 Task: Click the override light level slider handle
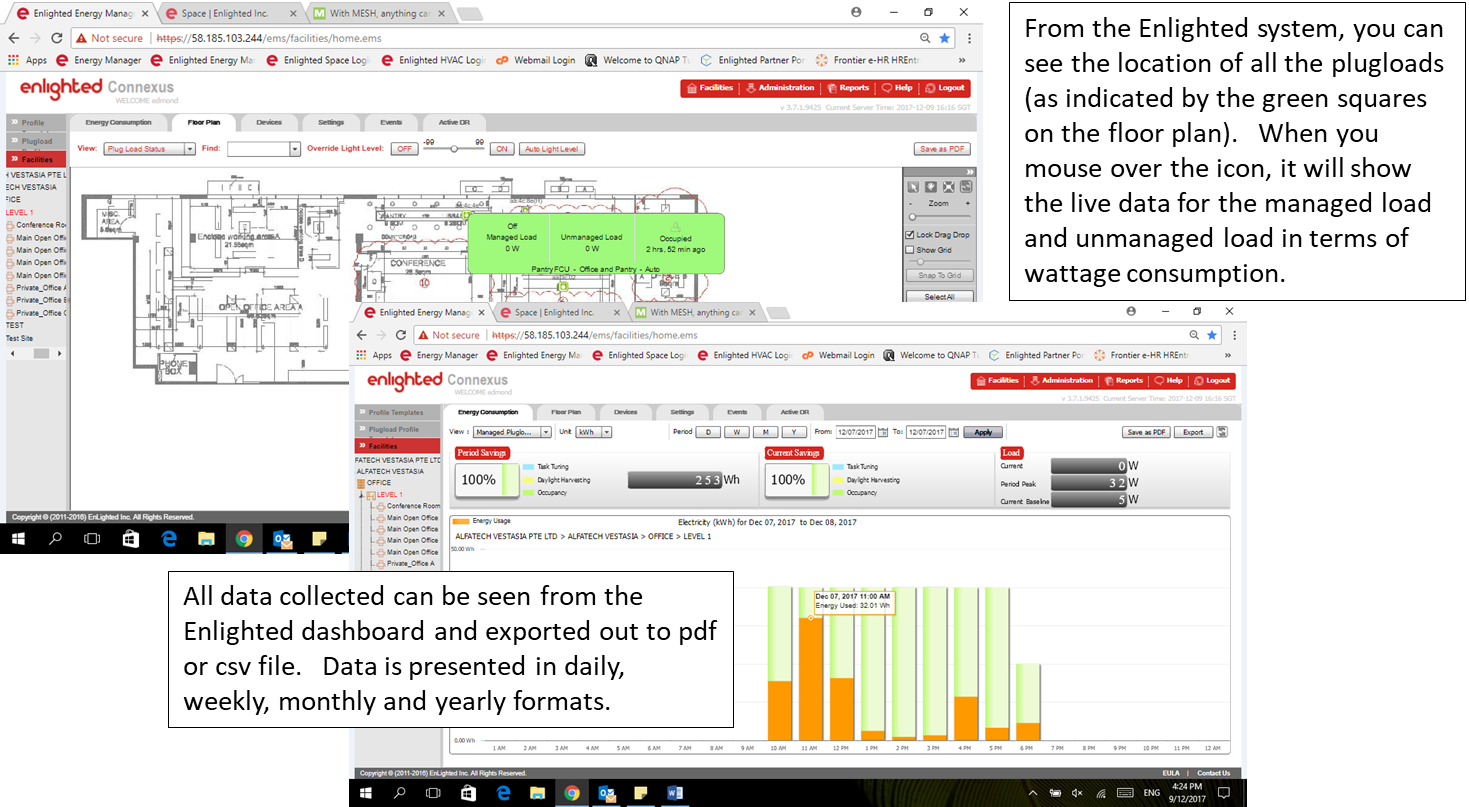pyautogui.click(x=454, y=148)
